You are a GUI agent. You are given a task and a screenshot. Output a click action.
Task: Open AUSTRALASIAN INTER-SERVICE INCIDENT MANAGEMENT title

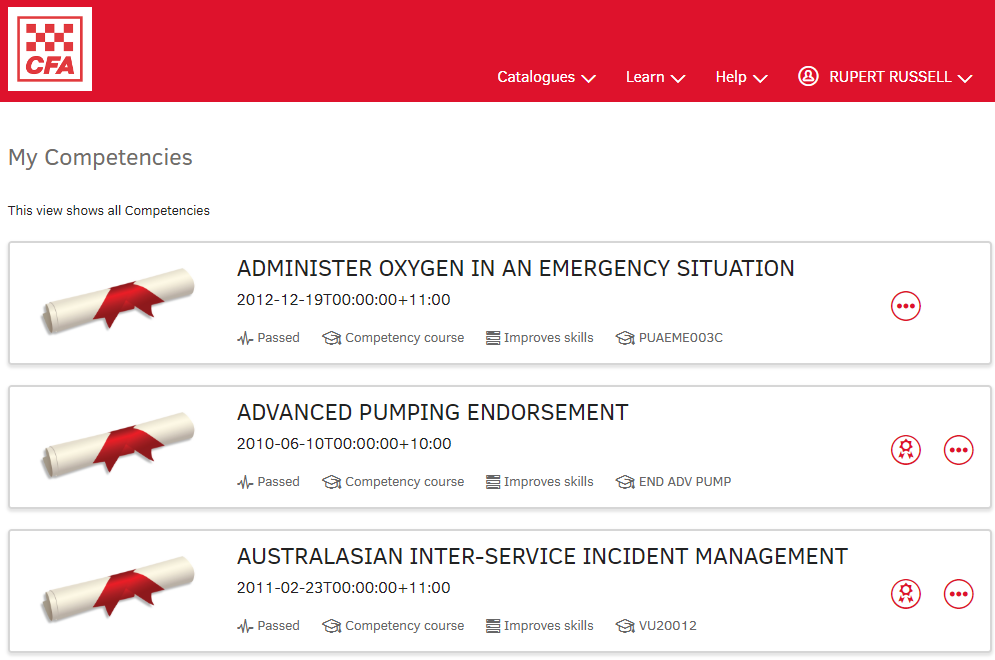(x=542, y=557)
